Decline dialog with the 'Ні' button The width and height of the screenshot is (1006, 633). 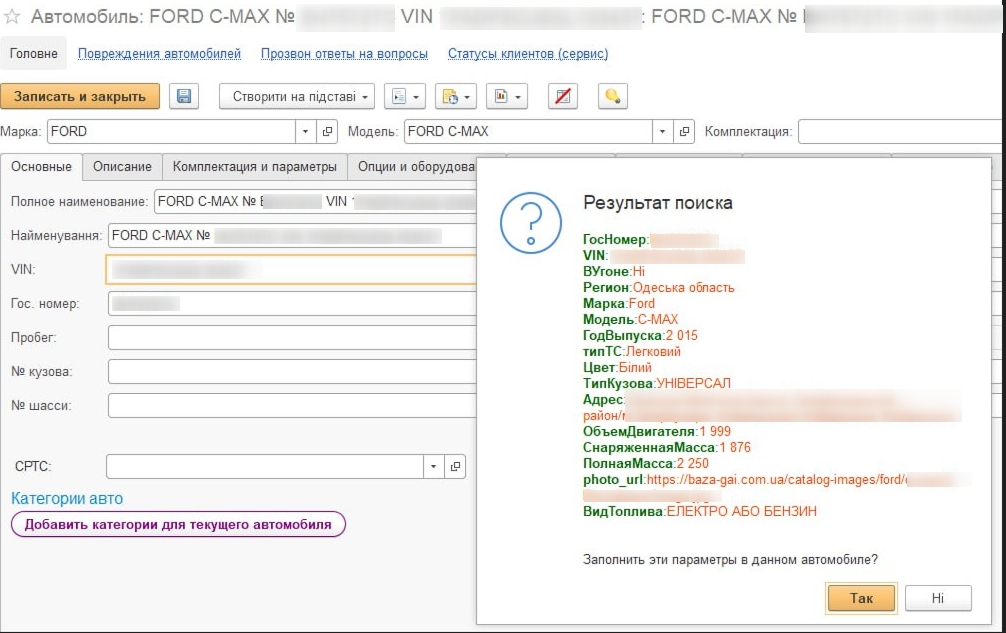(x=937, y=598)
